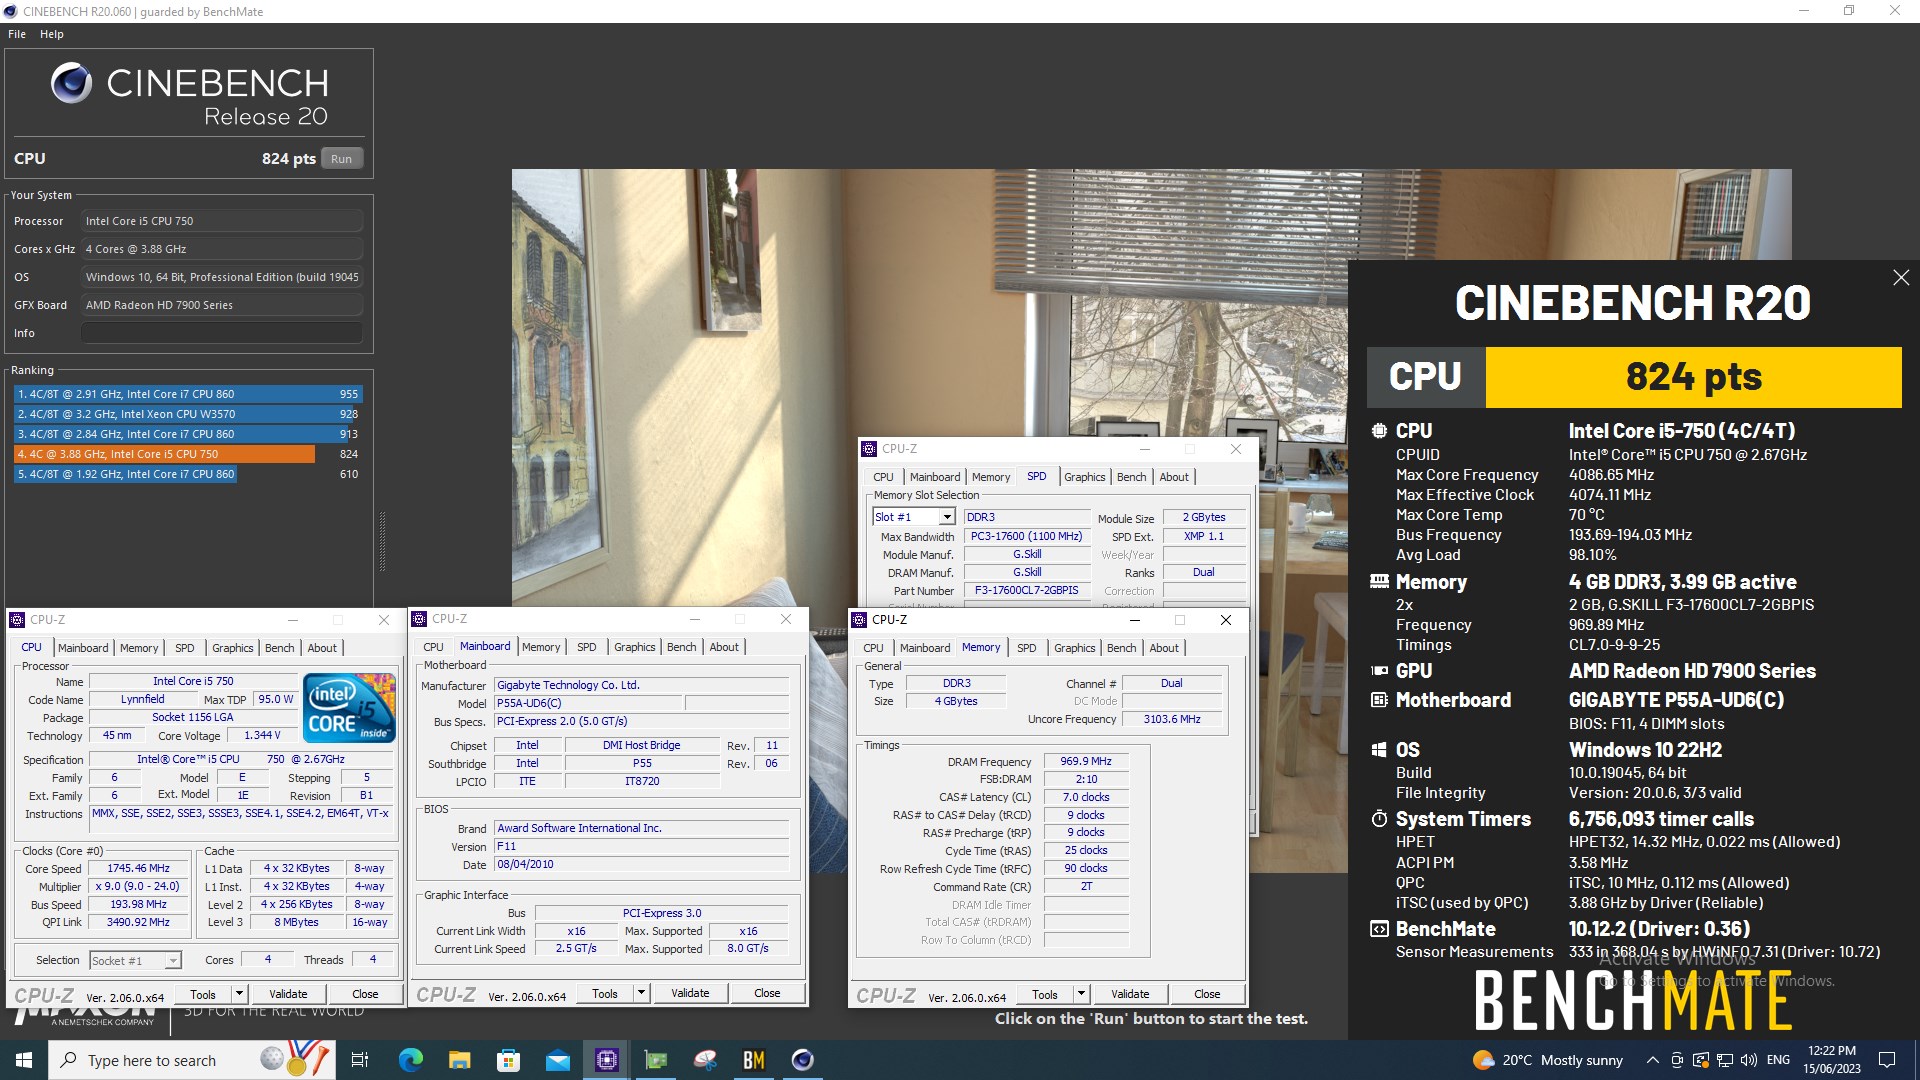Viewport: 1920px width, 1080px height.
Task: Switch to the Bench tab in the leftmost CPU-Z window
Action: (279, 648)
